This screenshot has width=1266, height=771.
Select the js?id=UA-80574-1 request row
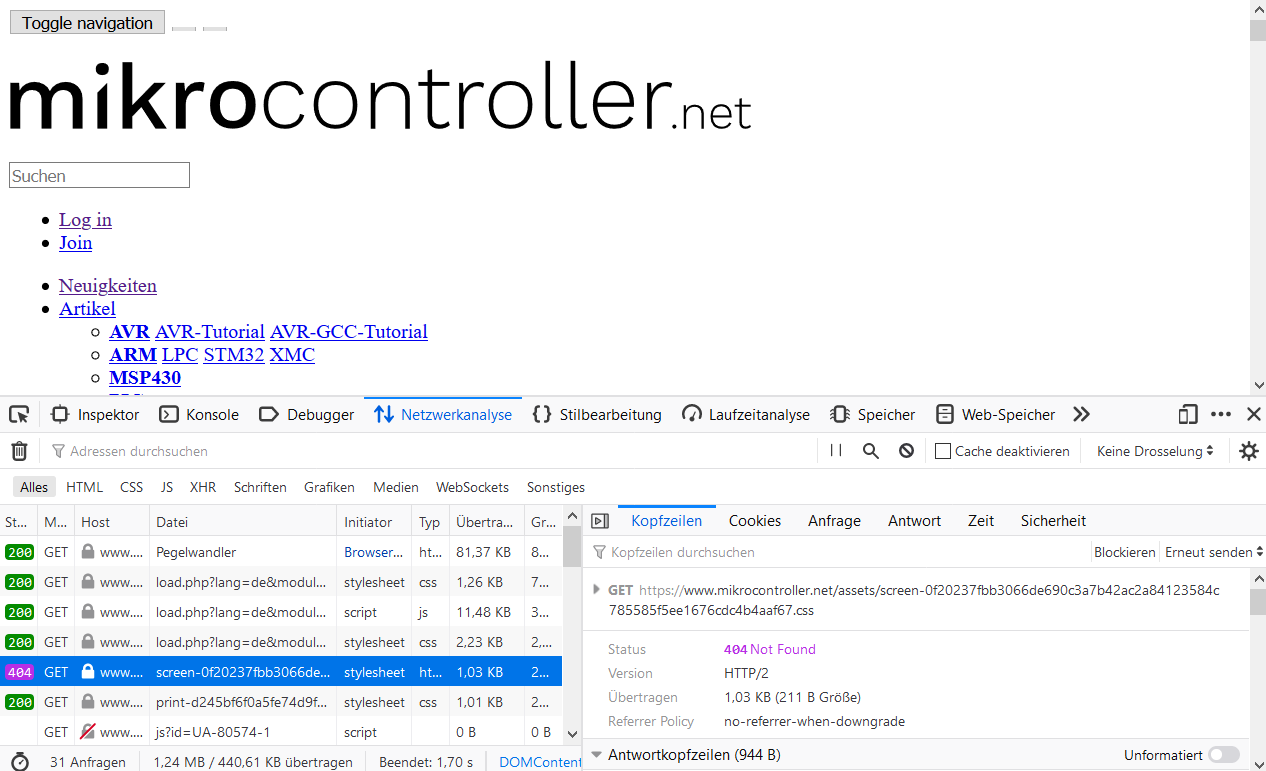[281, 732]
